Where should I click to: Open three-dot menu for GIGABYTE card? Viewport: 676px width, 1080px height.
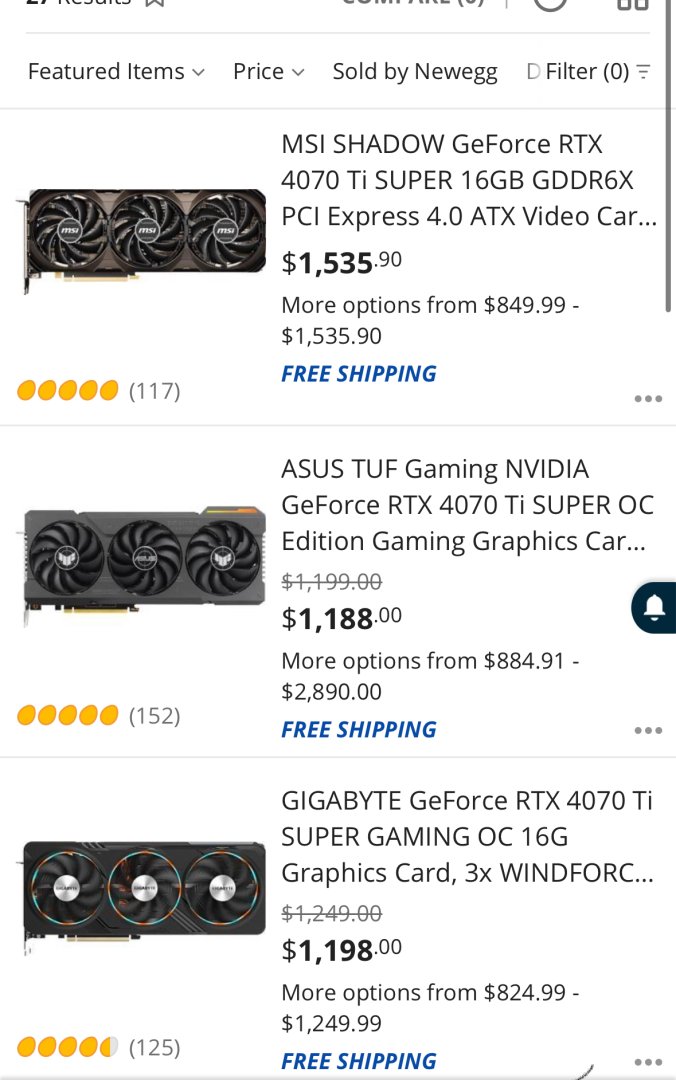click(648, 1062)
